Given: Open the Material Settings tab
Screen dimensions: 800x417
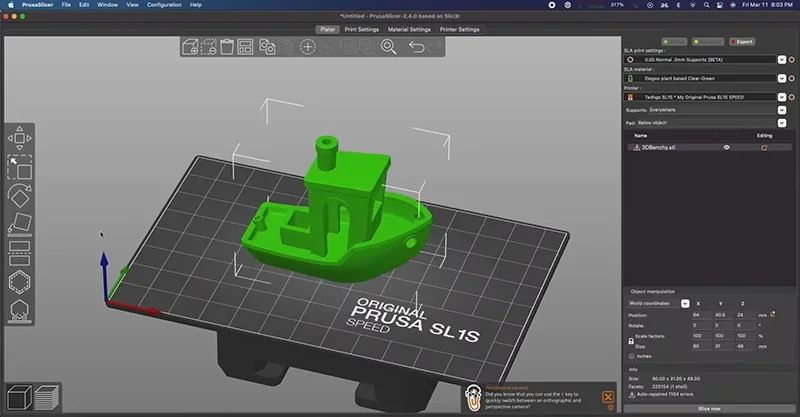Looking at the screenshot, I should [409, 30].
